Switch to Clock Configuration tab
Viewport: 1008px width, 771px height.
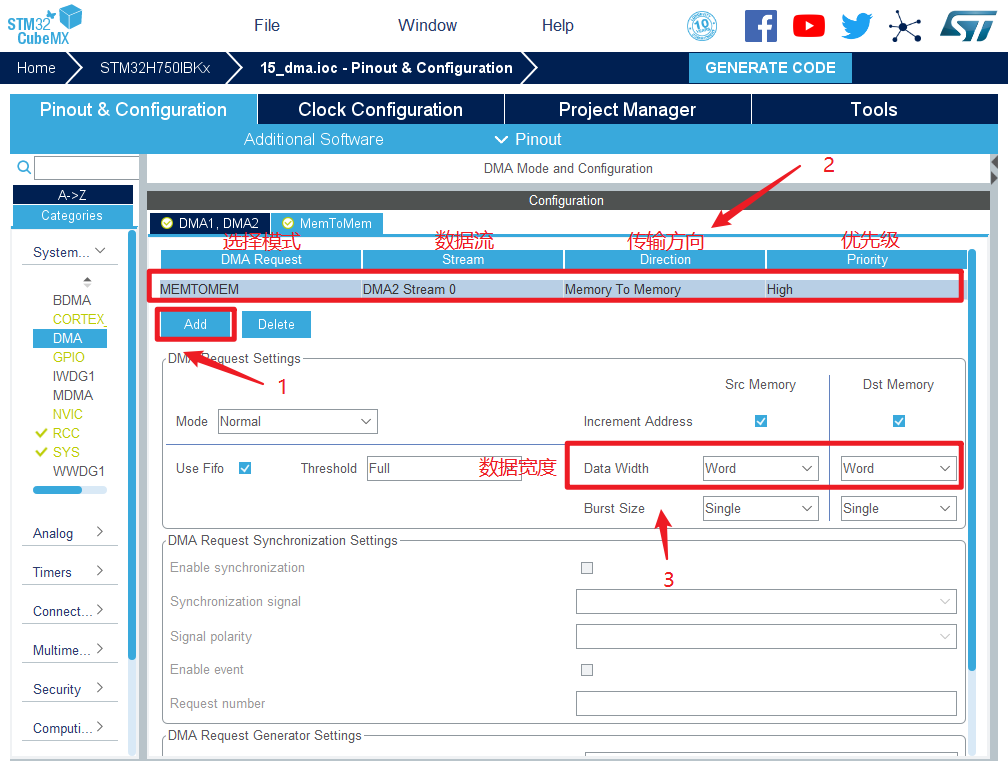380,110
